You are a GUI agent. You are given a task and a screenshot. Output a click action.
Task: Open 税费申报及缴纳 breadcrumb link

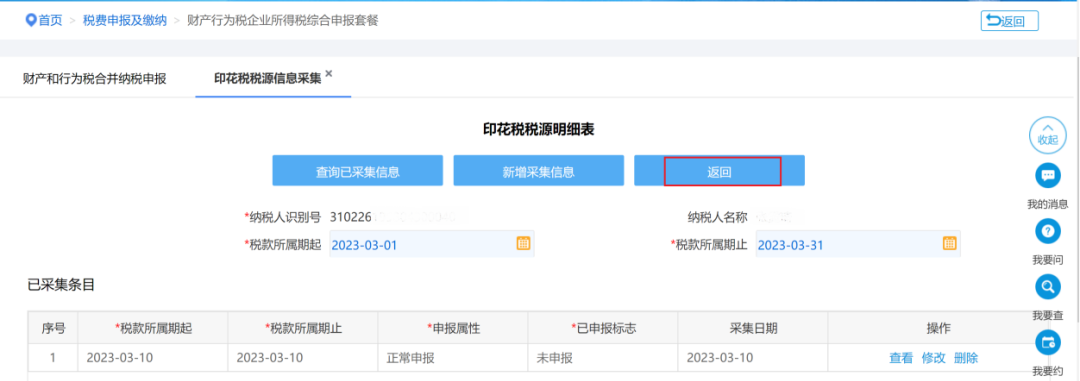pyautogui.click(x=125, y=21)
